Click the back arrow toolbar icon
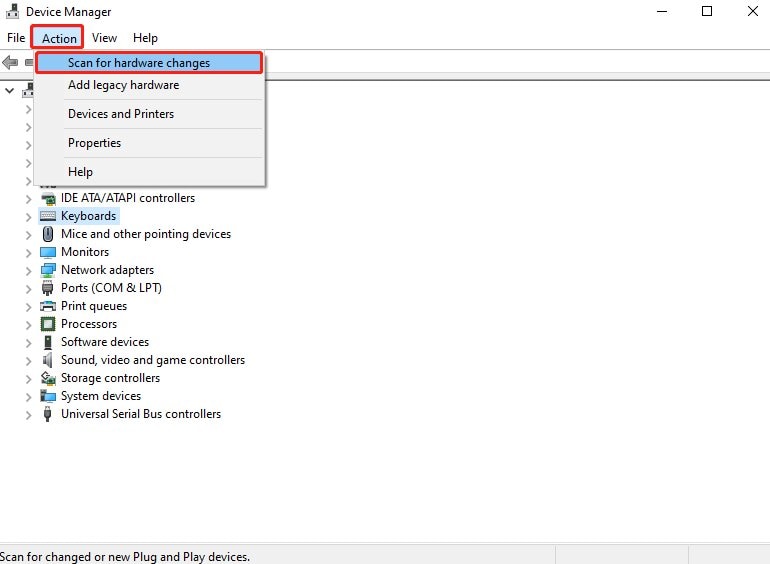 pos(10,62)
